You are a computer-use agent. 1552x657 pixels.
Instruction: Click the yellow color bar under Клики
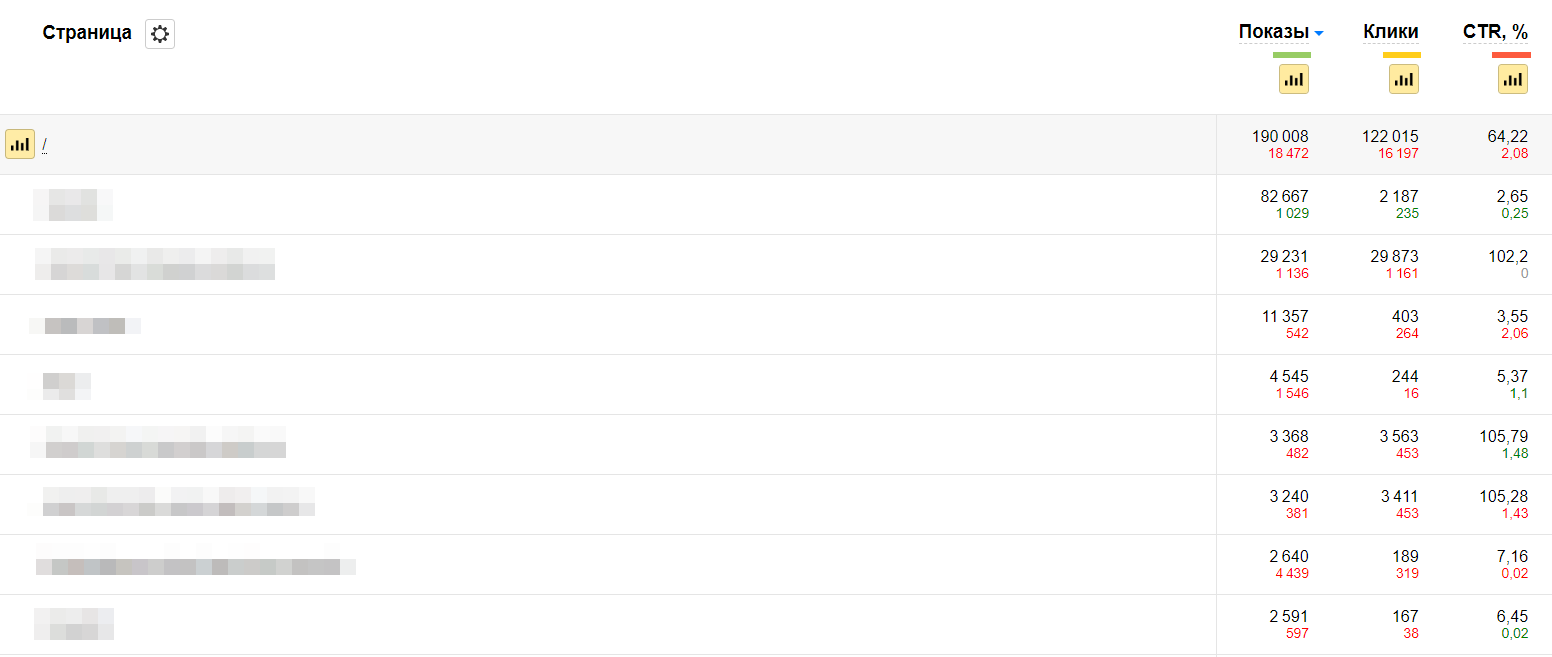point(1401,55)
